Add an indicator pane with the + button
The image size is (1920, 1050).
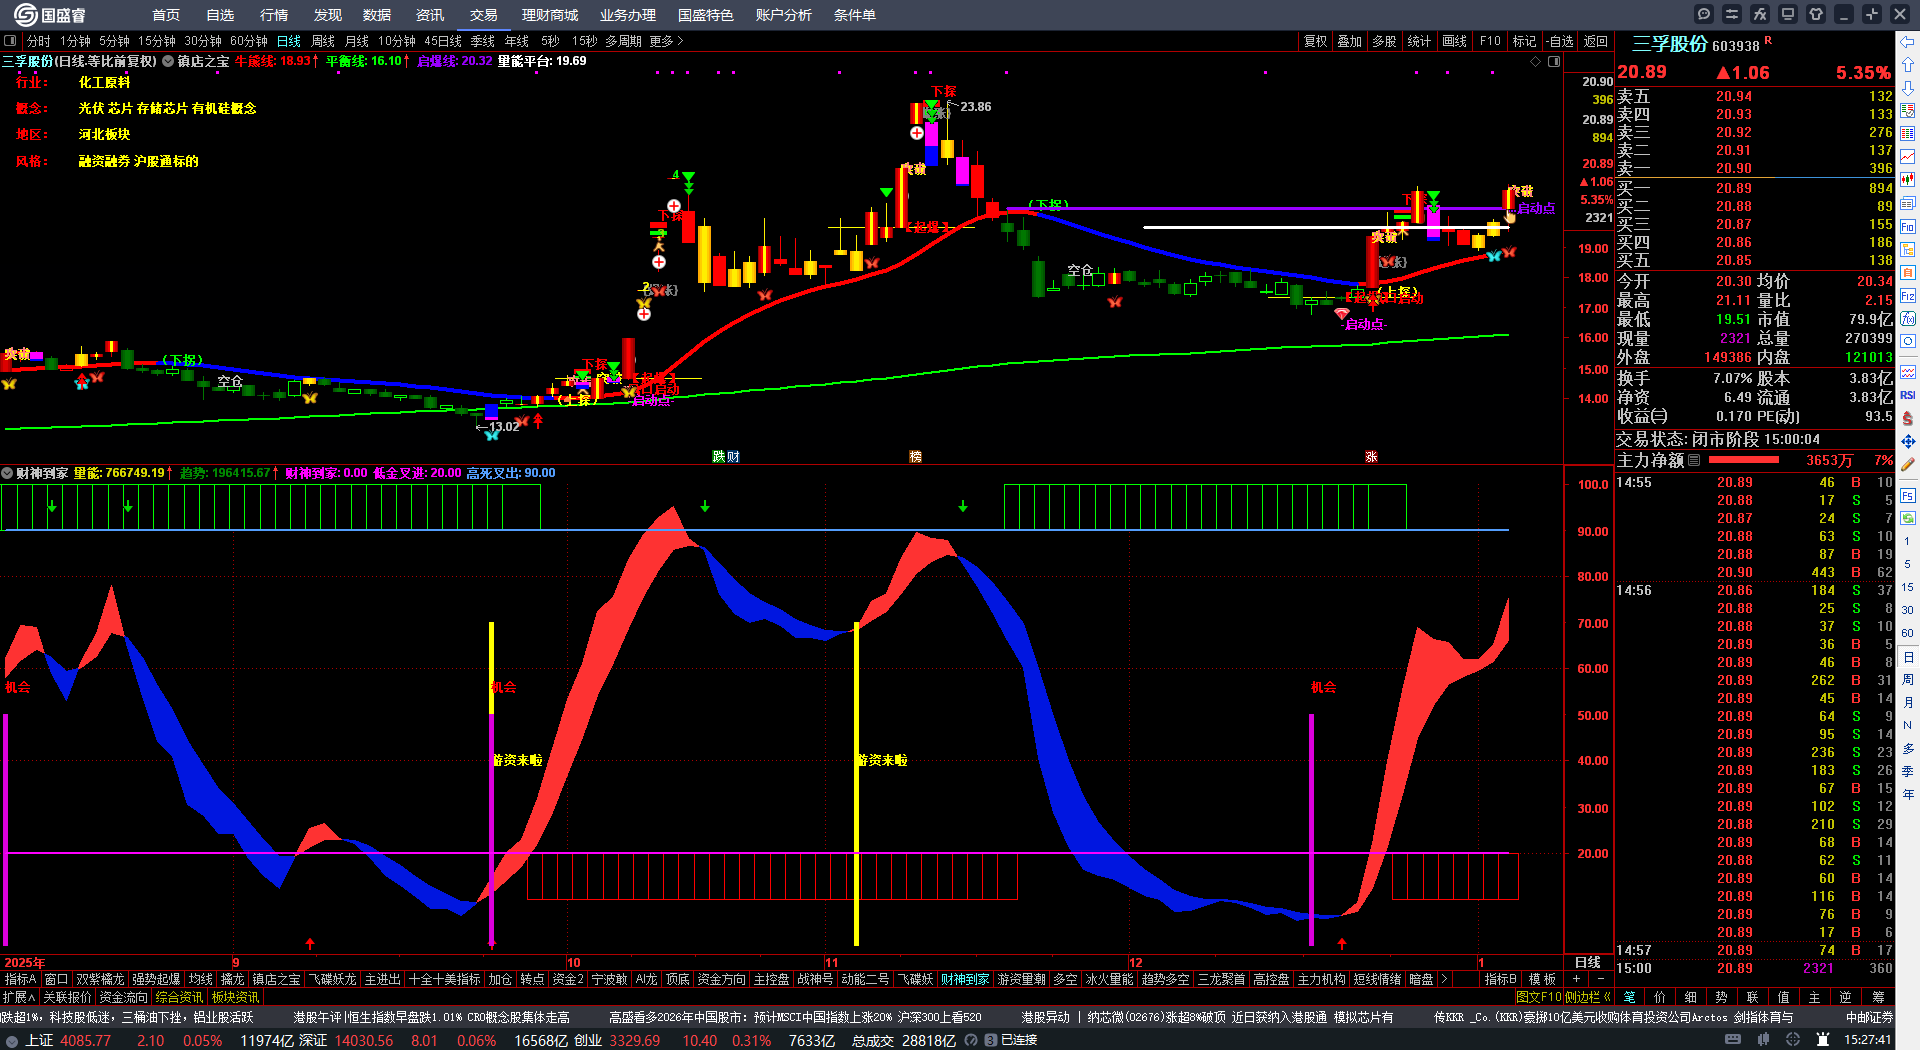[1577, 980]
